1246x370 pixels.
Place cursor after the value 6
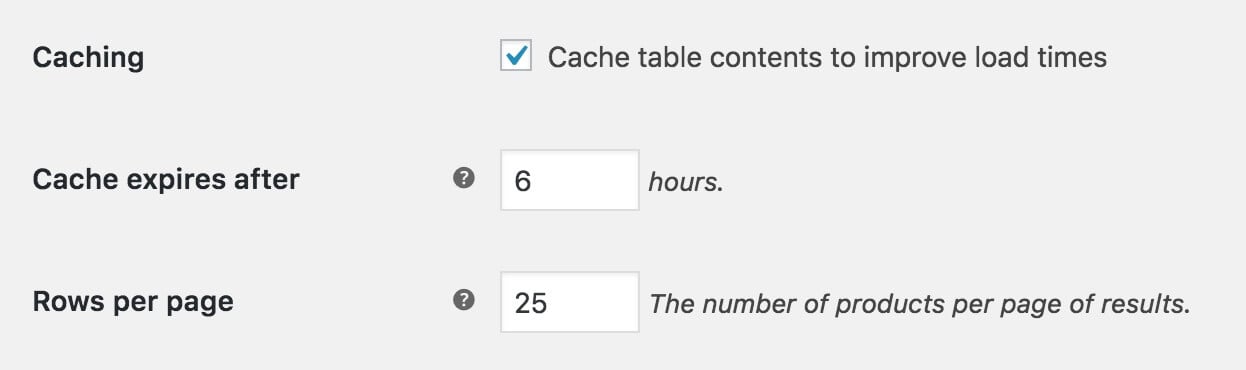coord(531,181)
